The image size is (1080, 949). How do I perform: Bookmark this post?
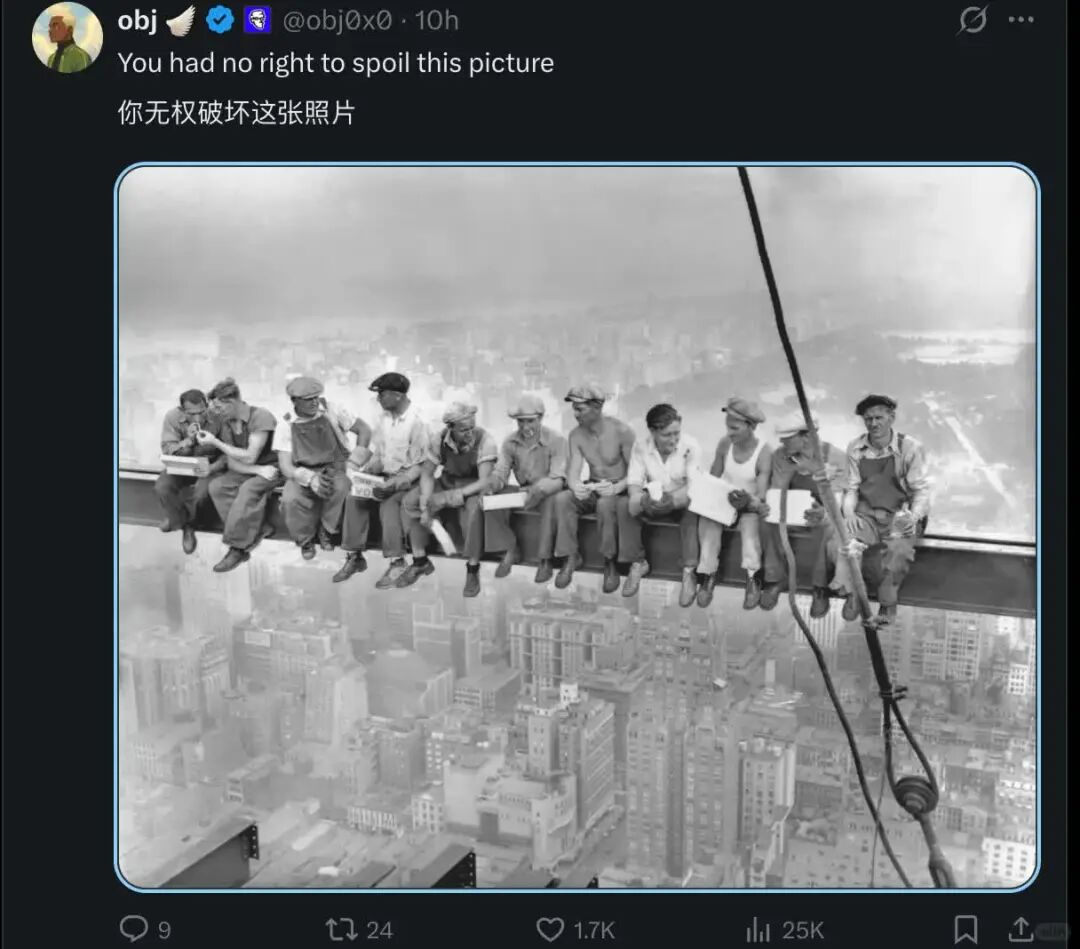click(965, 929)
